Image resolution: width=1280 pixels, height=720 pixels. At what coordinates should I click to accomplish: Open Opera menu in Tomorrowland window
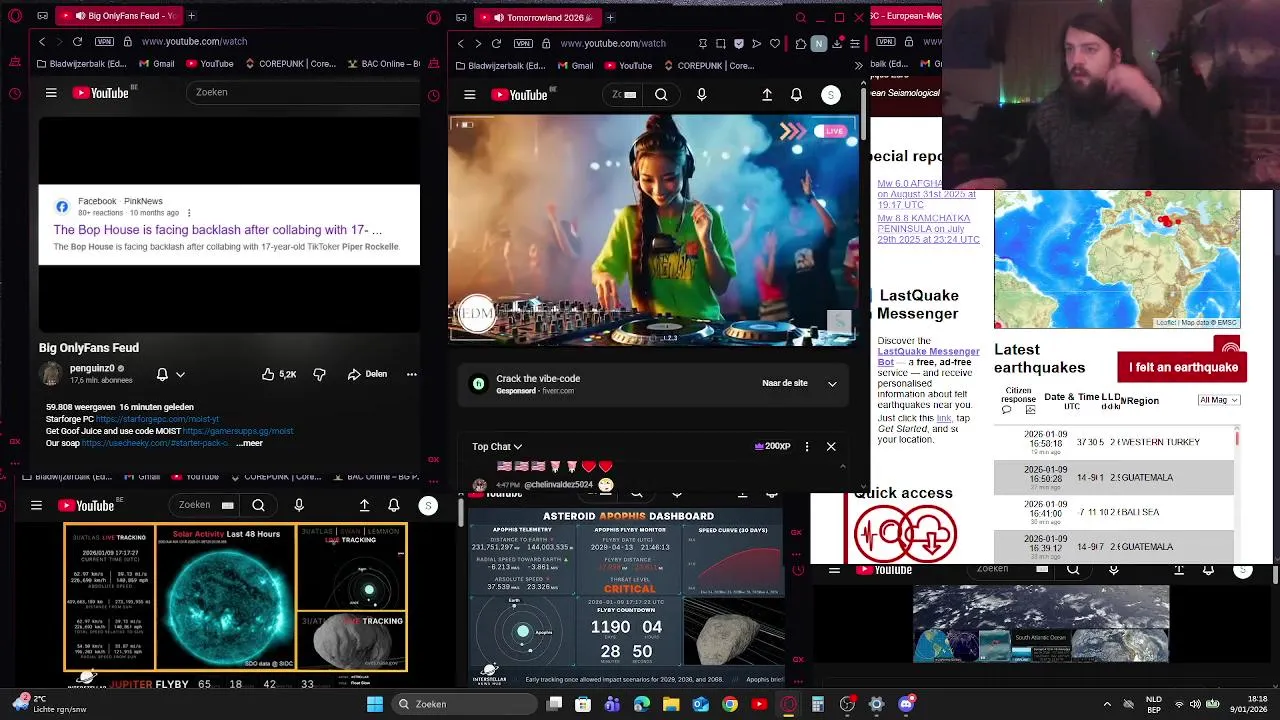(x=434, y=17)
